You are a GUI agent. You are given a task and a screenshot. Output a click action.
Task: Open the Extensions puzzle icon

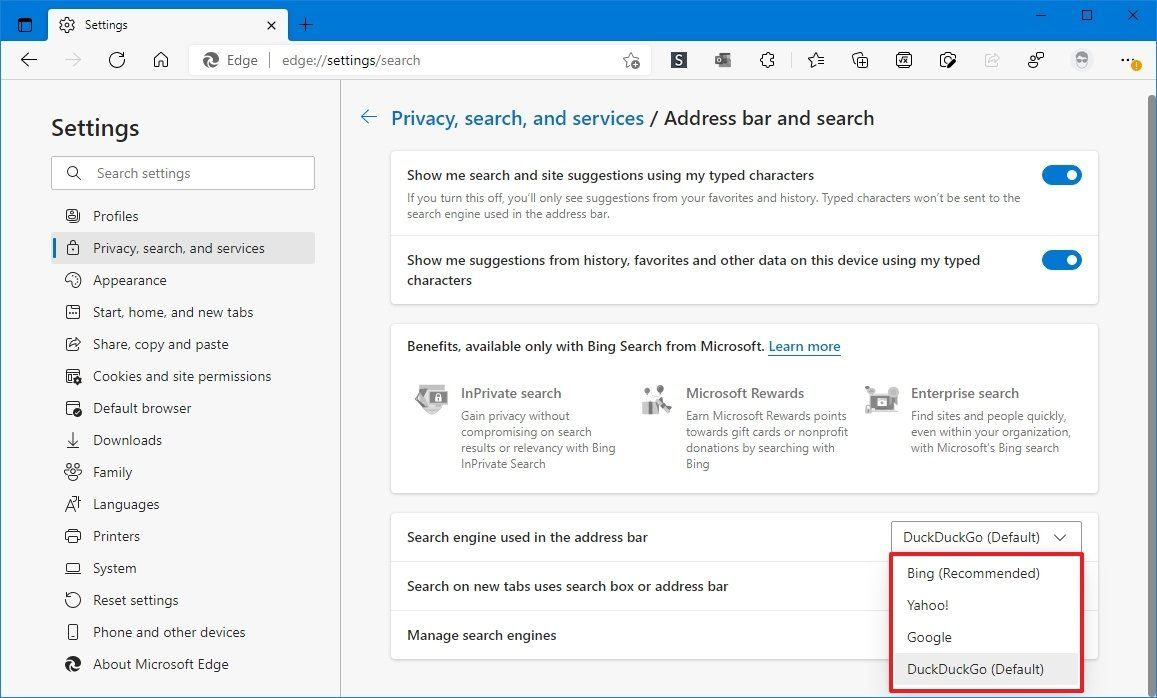[x=767, y=60]
